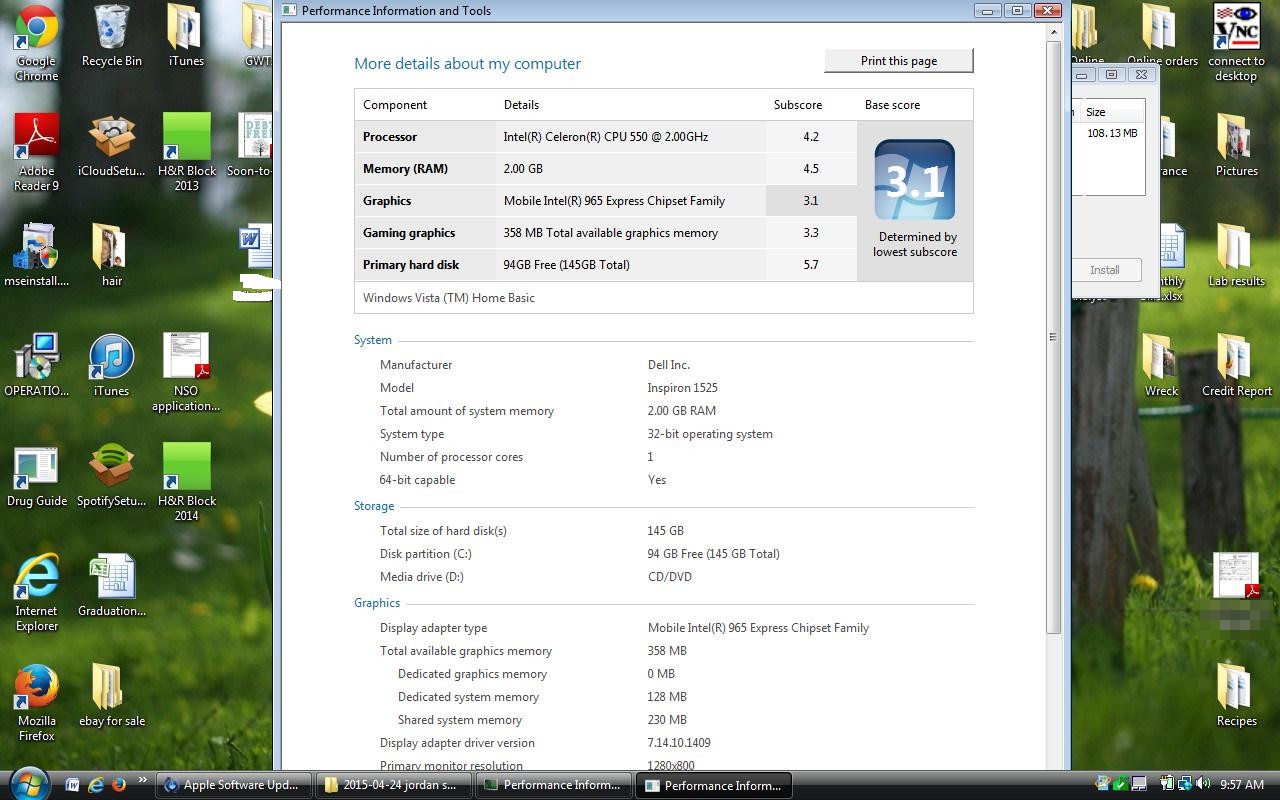
Task: Click the dedicated system memory value '128 MB'
Action: click(x=667, y=697)
